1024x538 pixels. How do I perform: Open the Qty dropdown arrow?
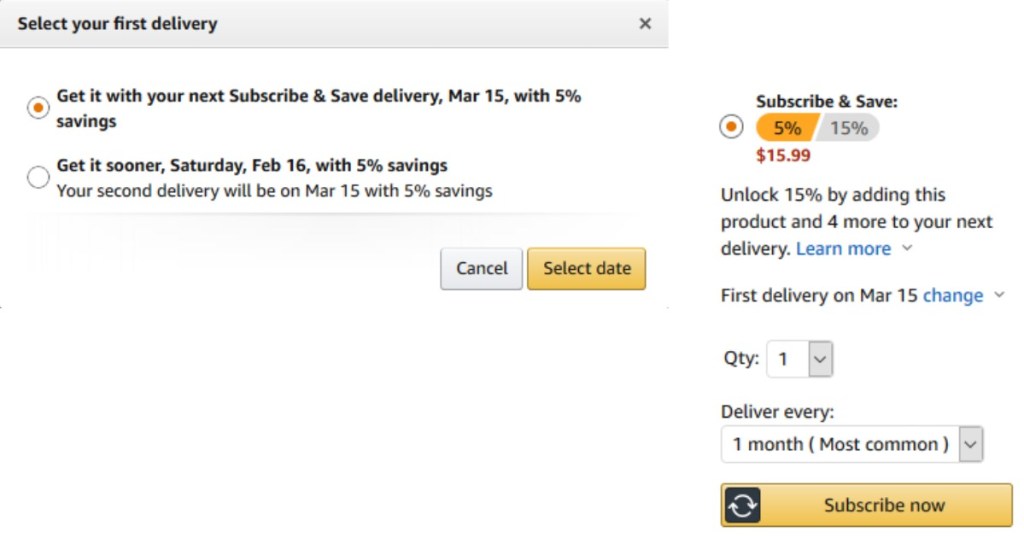click(x=820, y=359)
